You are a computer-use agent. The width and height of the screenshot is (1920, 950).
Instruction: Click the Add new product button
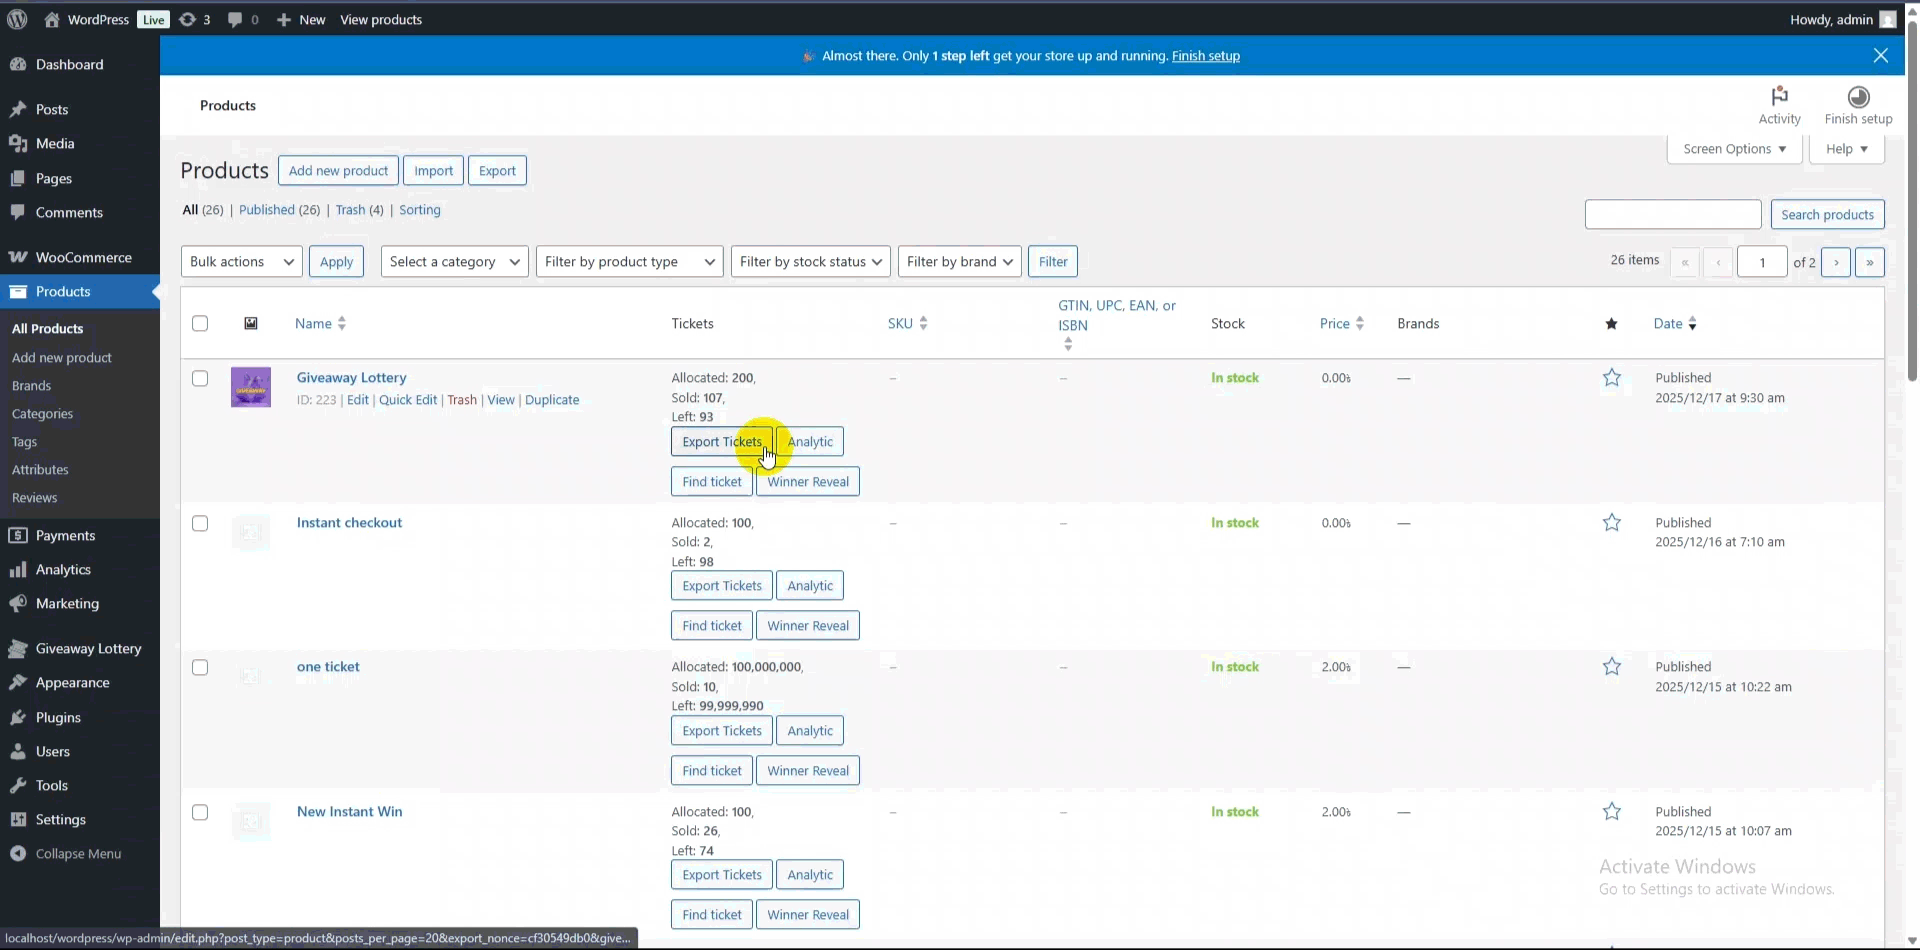(338, 171)
